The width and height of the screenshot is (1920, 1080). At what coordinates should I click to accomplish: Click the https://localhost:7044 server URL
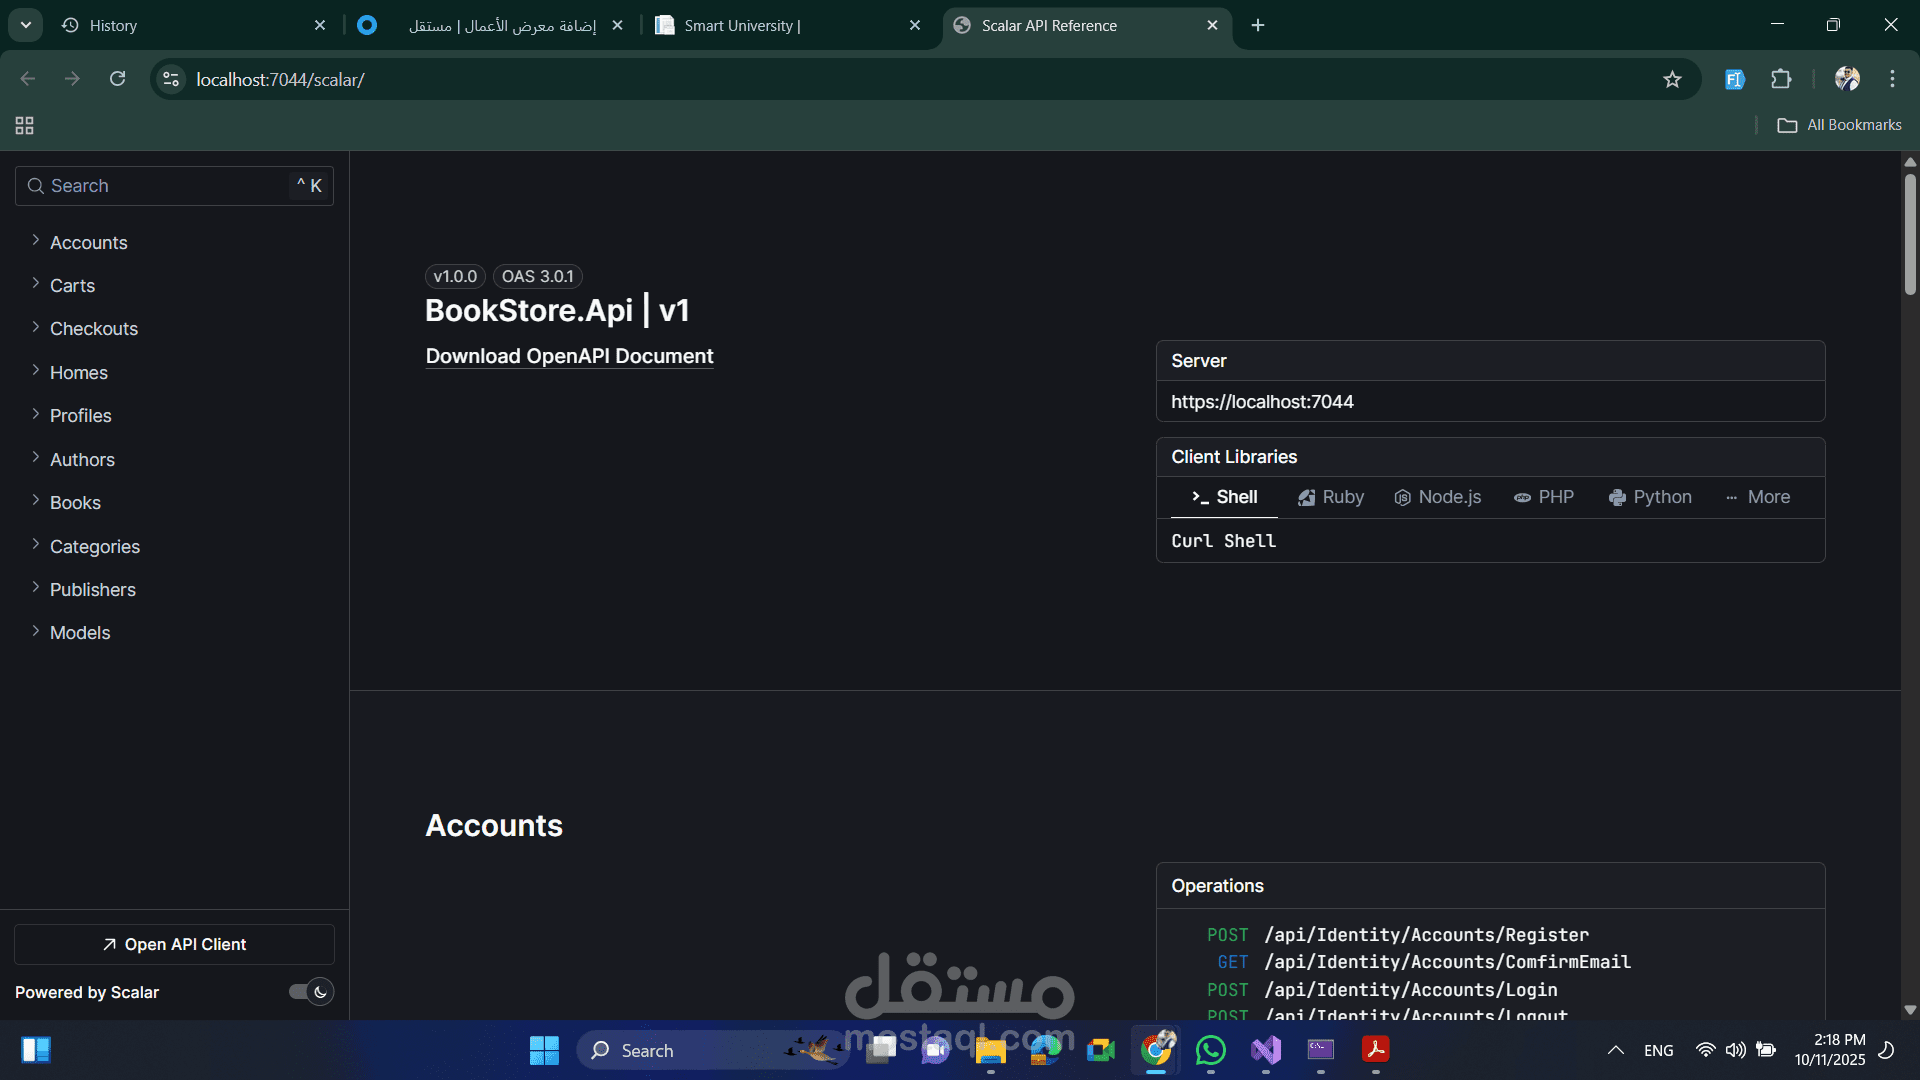[1262, 402]
